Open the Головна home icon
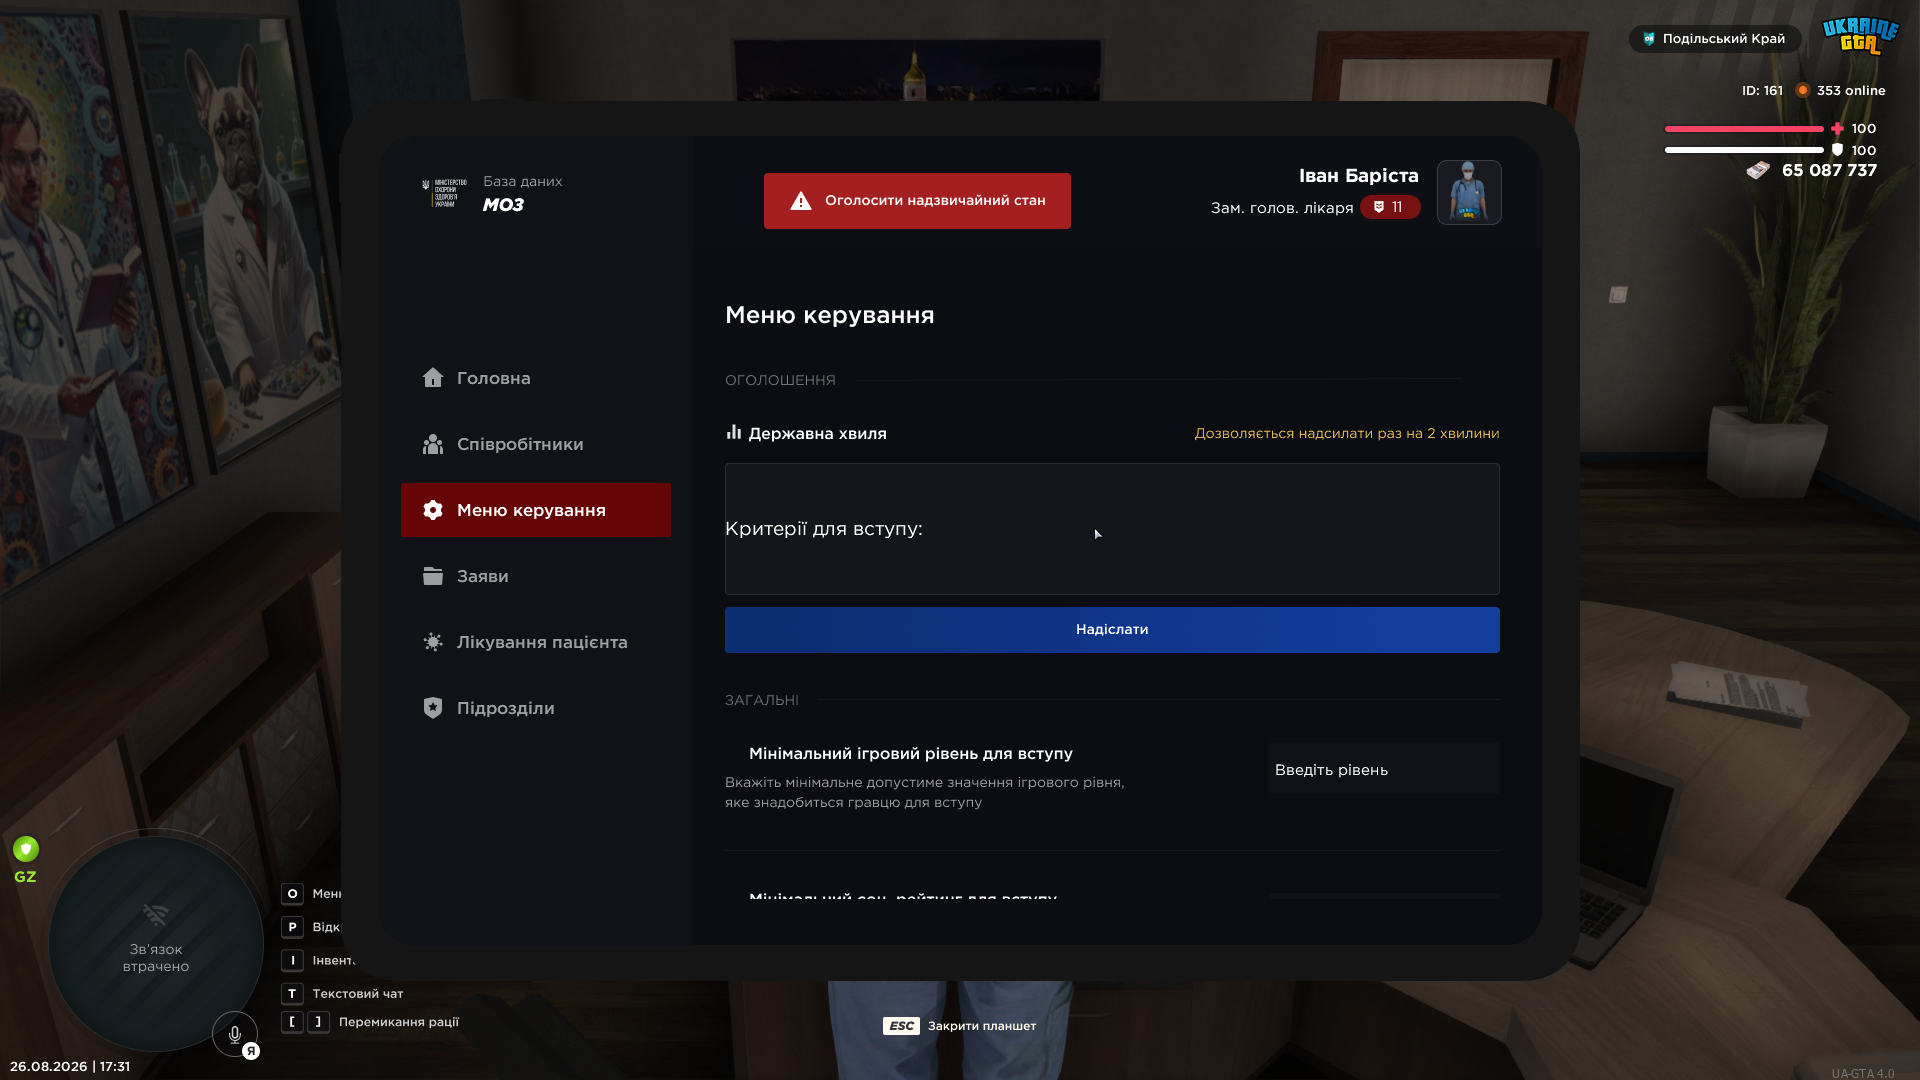Image resolution: width=1920 pixels, height=1080 pixels. click(x=432, y=377)
